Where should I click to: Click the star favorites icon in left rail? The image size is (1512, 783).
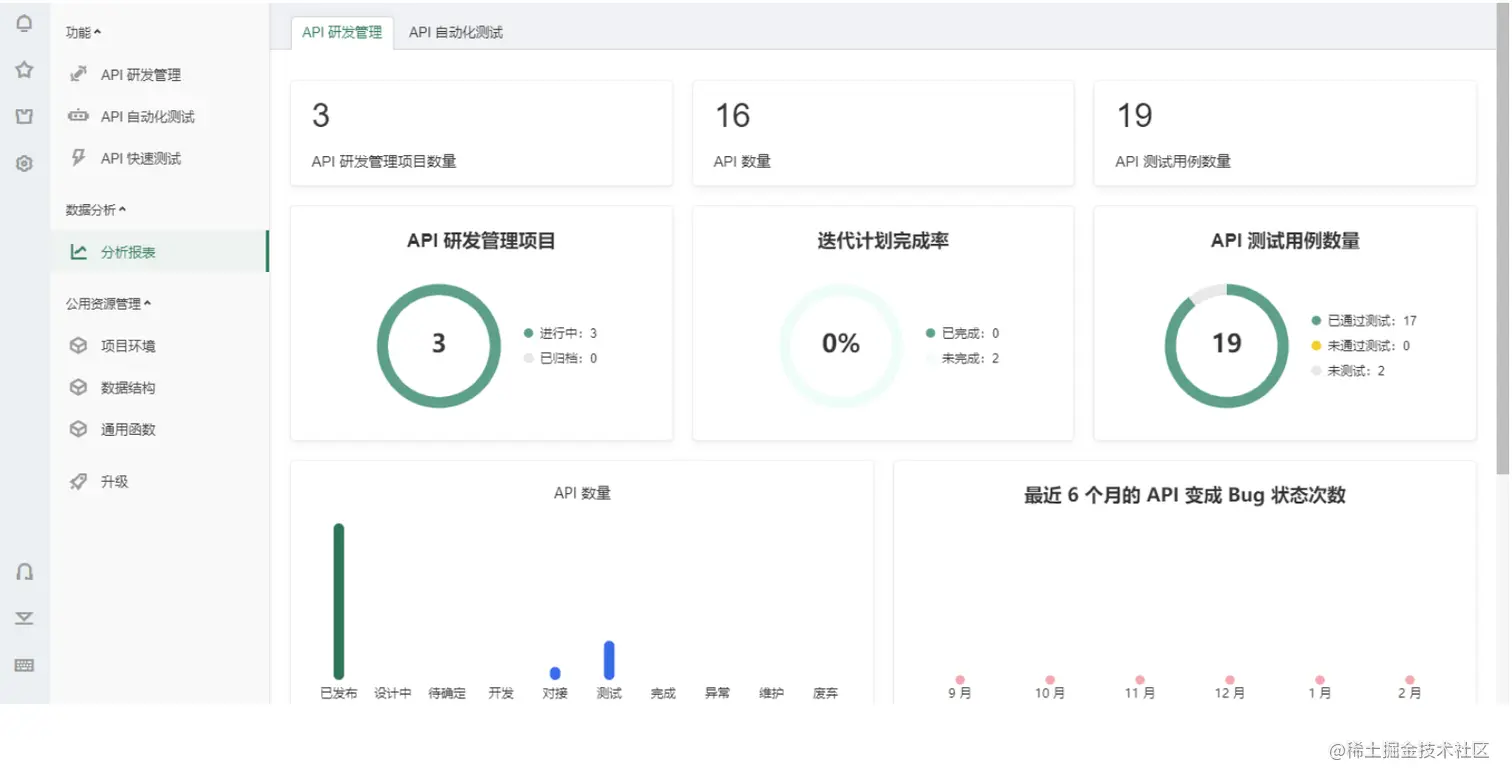(x=25, y=70)
